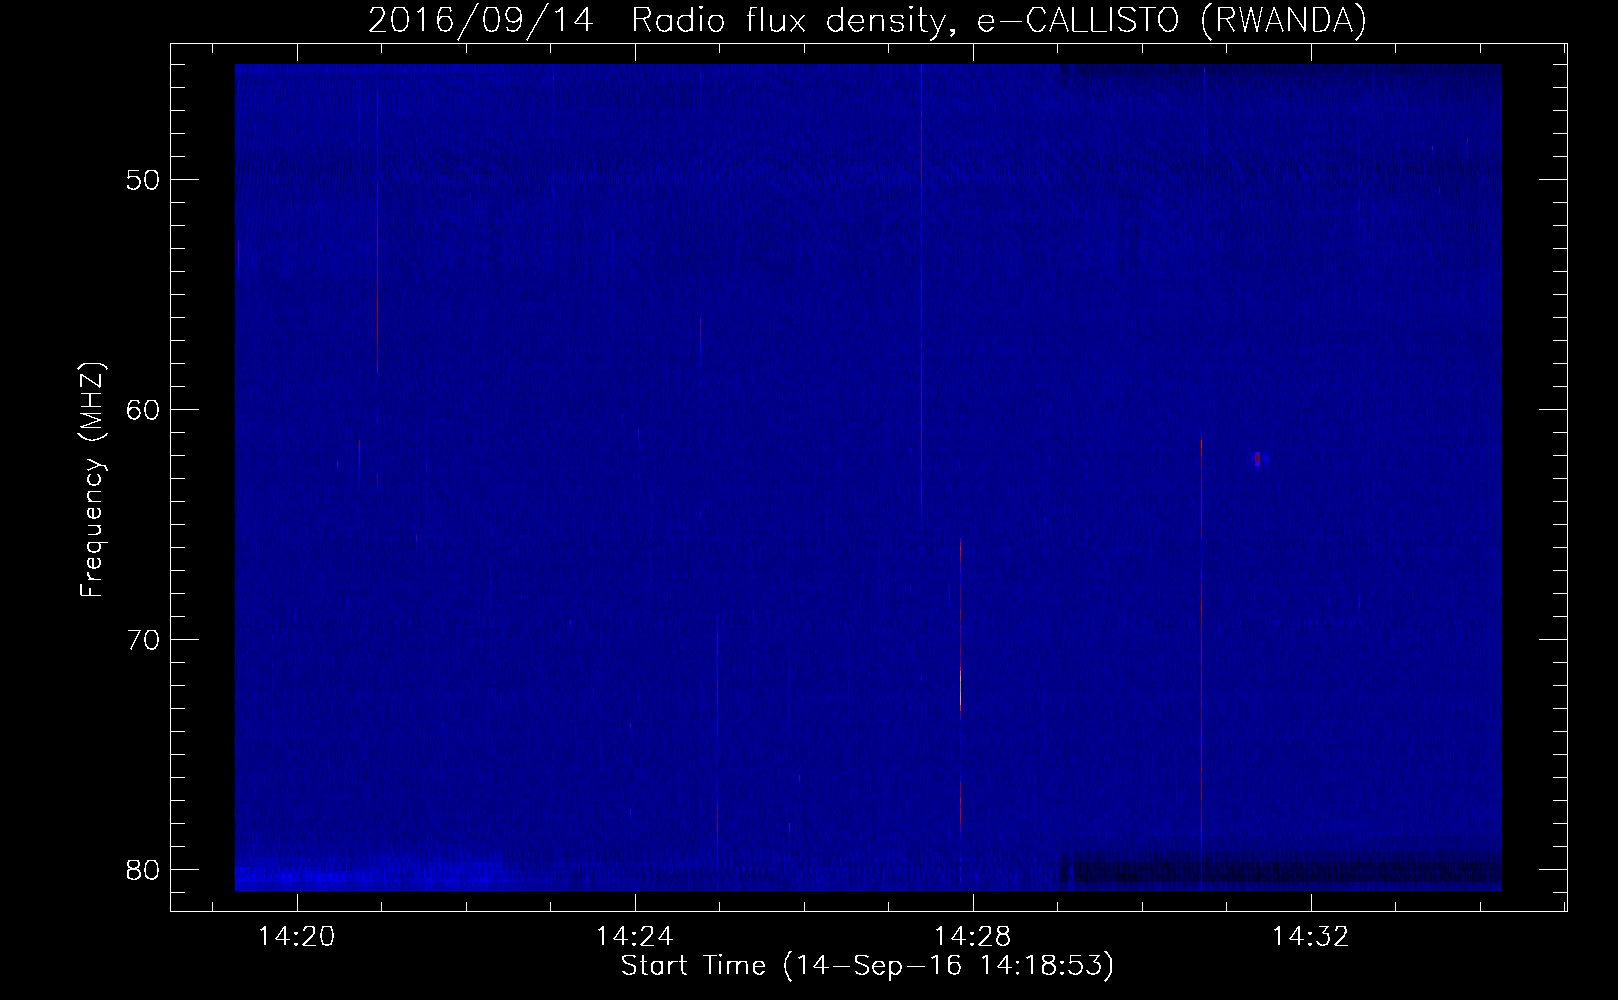
Task: Click the 70 frequency tick label
Action: coord(144,640)
